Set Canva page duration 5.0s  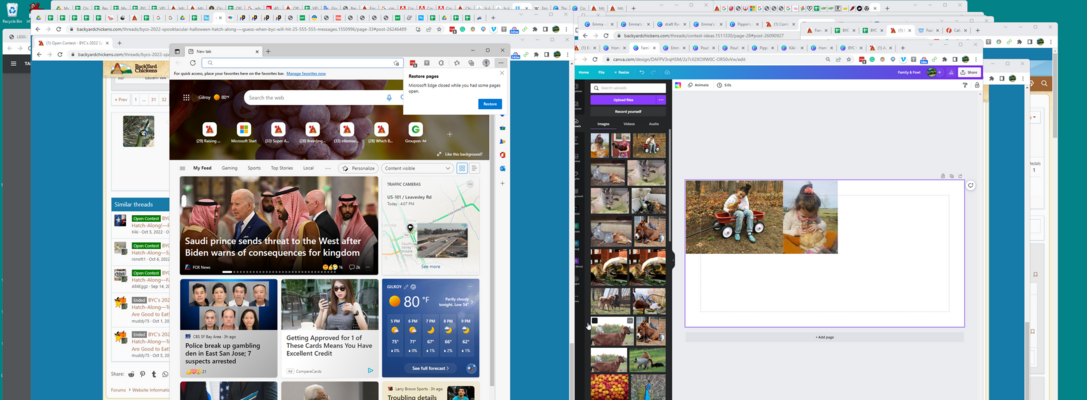click(x=724, y=85)
